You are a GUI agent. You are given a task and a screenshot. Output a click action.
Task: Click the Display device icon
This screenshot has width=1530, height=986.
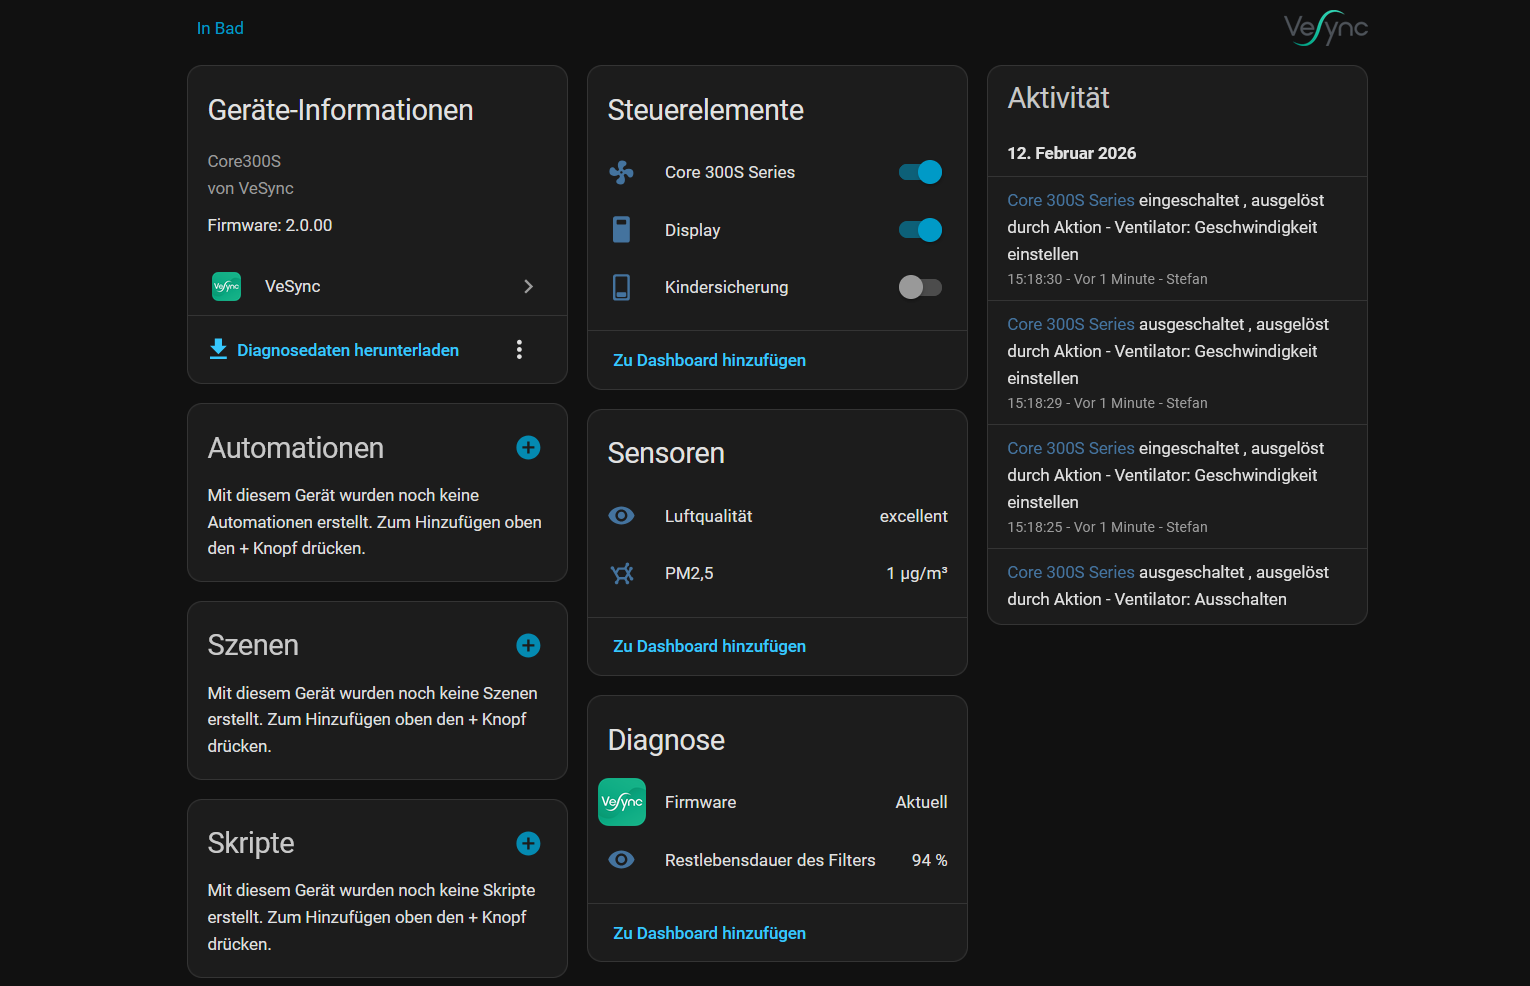[x=621, y=230]
